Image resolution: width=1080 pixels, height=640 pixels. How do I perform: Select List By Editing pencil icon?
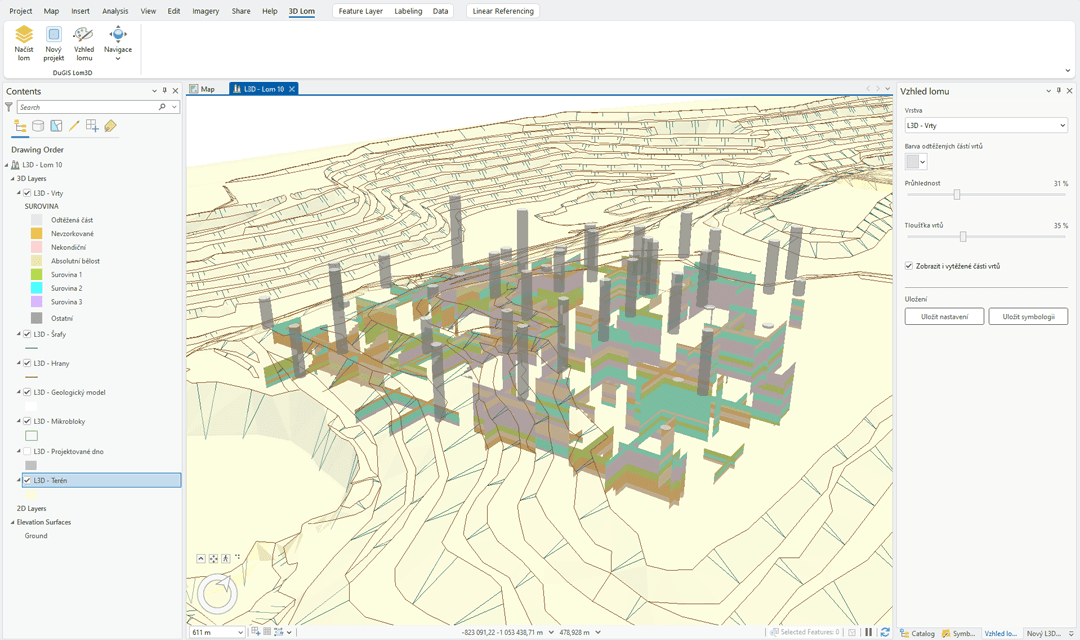coord(74,126)
